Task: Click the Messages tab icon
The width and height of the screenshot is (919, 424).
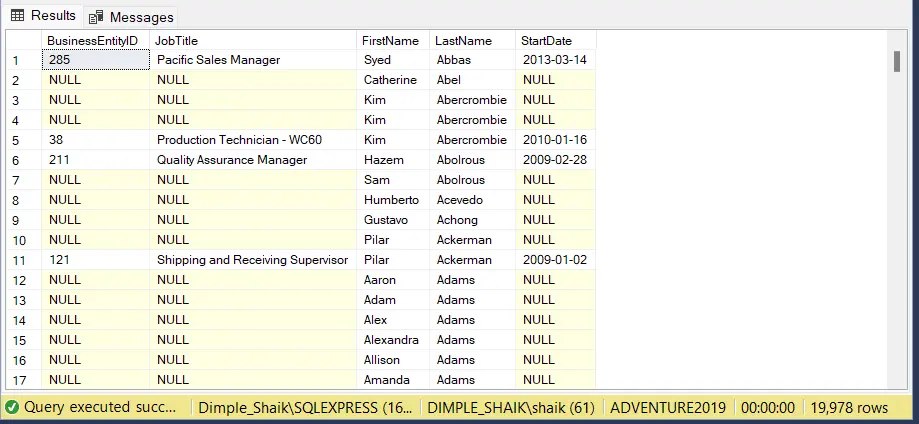Action: click(x=97, y=17)
